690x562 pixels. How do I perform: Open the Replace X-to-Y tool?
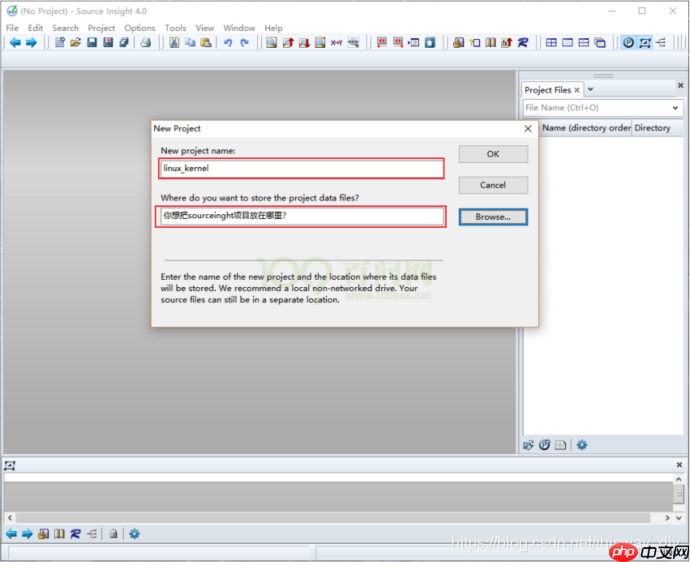[x=337, y=43]
